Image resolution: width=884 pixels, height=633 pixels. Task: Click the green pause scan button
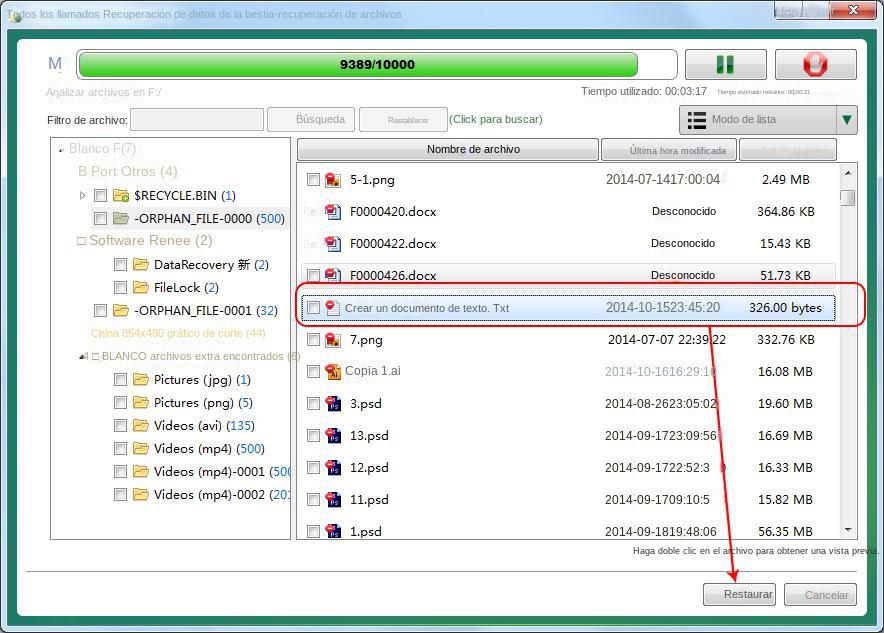(x=725, y=65)
